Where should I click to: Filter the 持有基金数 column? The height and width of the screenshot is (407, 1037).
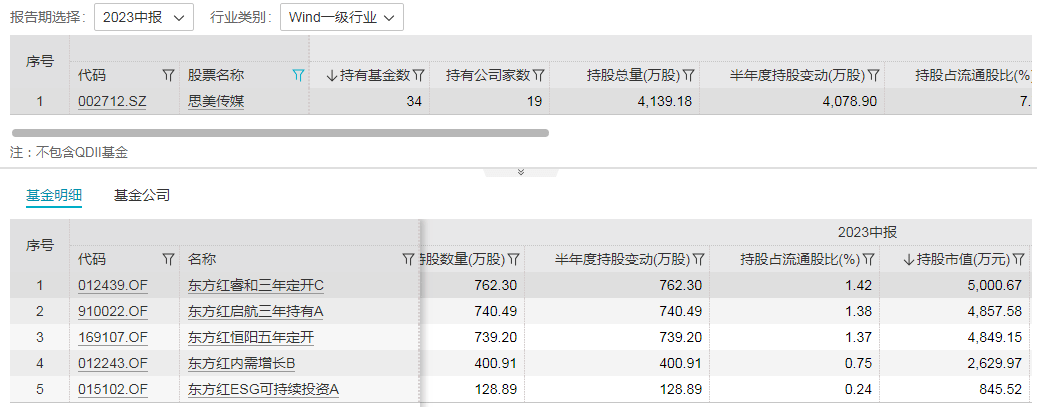(419, 75)
